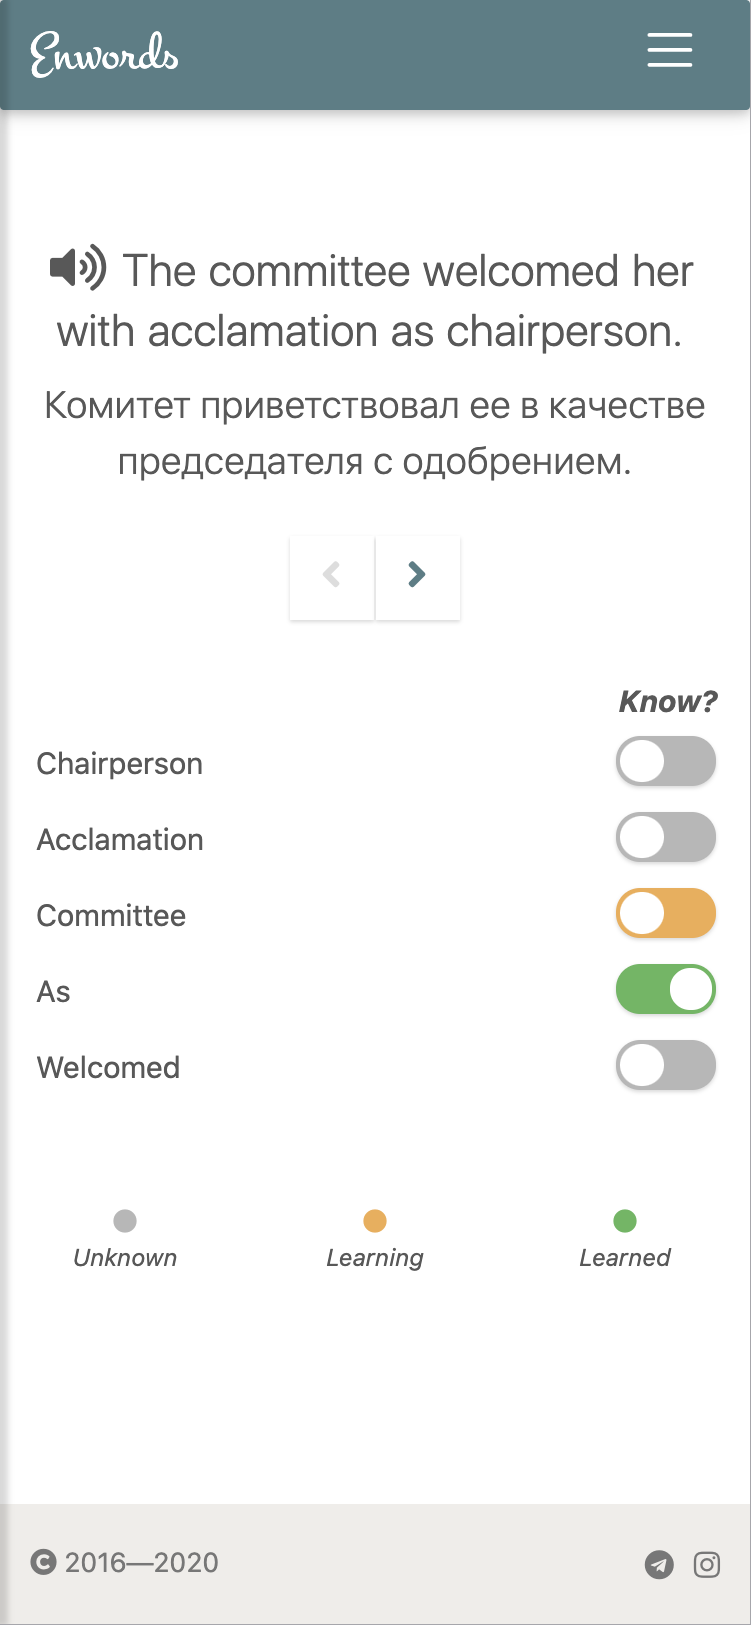
Task: Click the English sentence text
Action: tap(375, 301)
